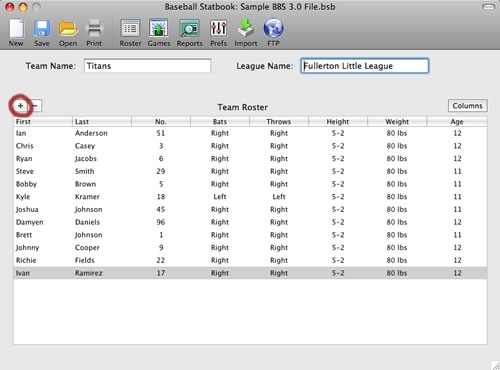Select Brett in the First column
Screen dimensions: 500x370
click(24, 235)
